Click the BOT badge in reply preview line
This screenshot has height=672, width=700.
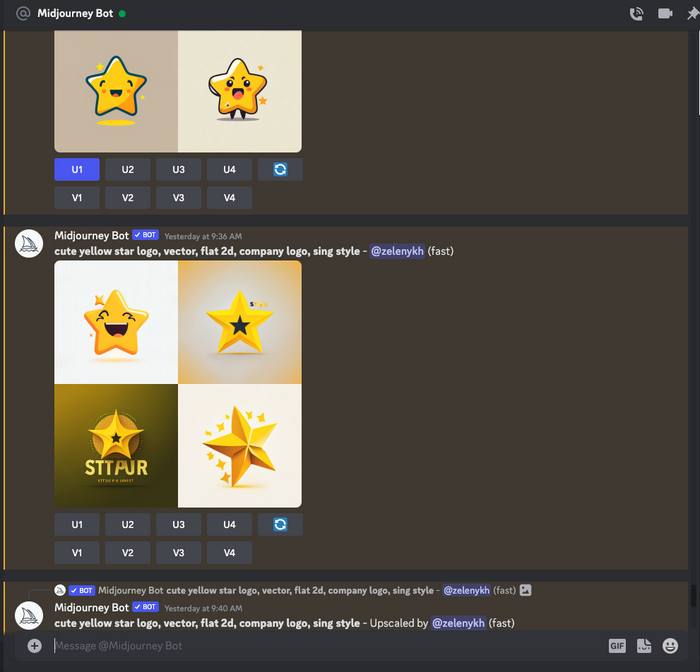click(x=82, y=590)
